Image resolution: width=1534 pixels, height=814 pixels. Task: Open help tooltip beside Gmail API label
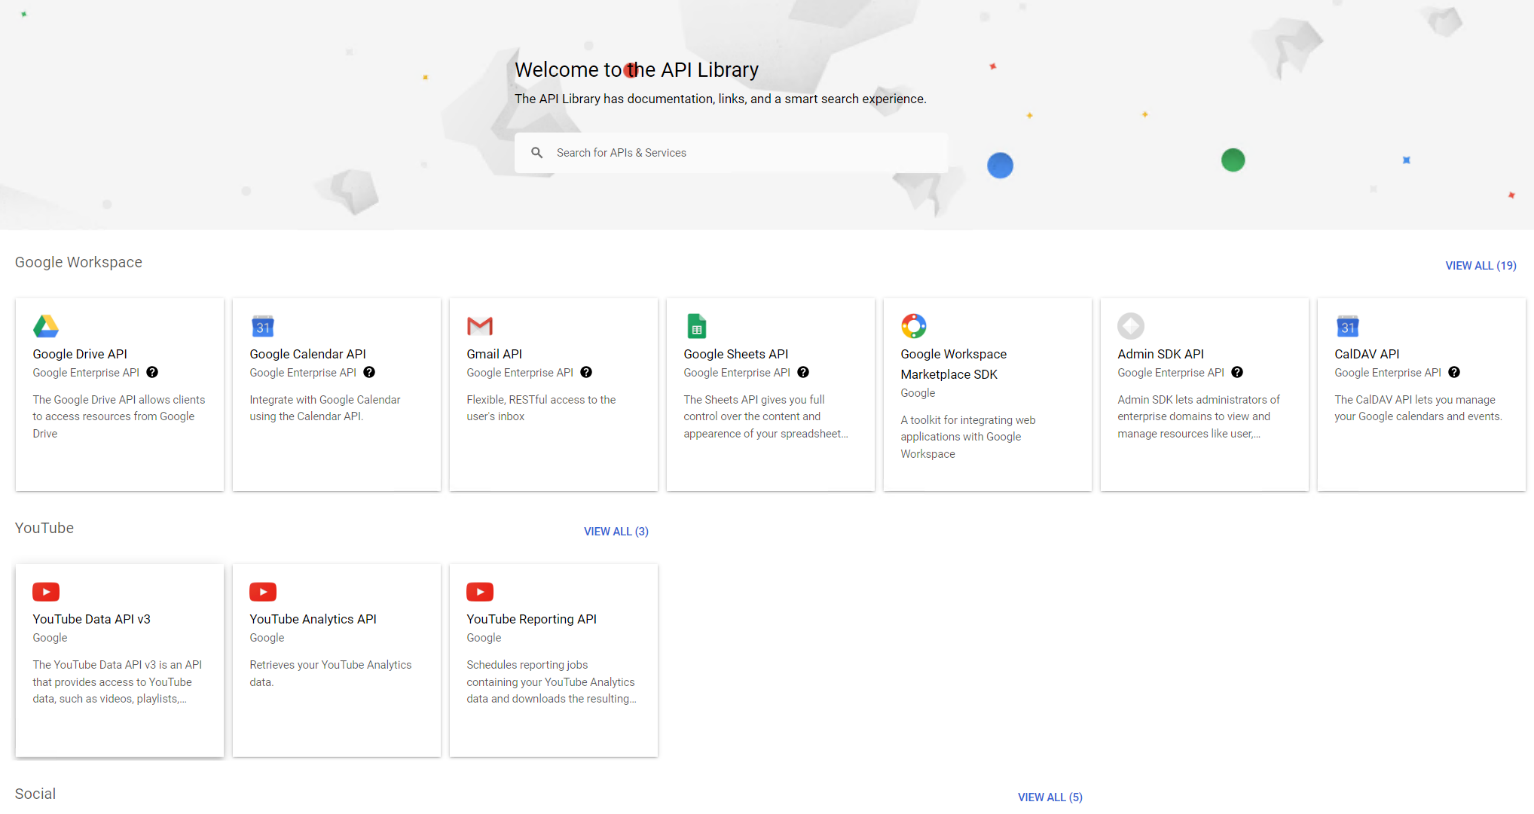[x=586, y=372]
